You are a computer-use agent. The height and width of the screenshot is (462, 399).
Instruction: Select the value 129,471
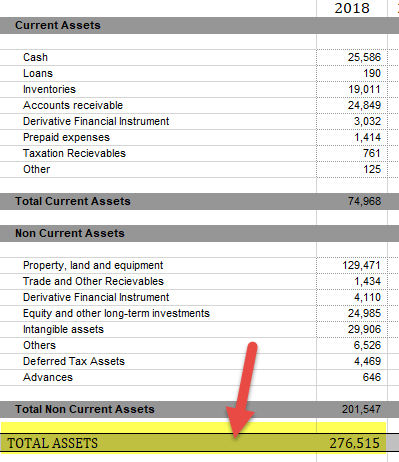[361, 265]
